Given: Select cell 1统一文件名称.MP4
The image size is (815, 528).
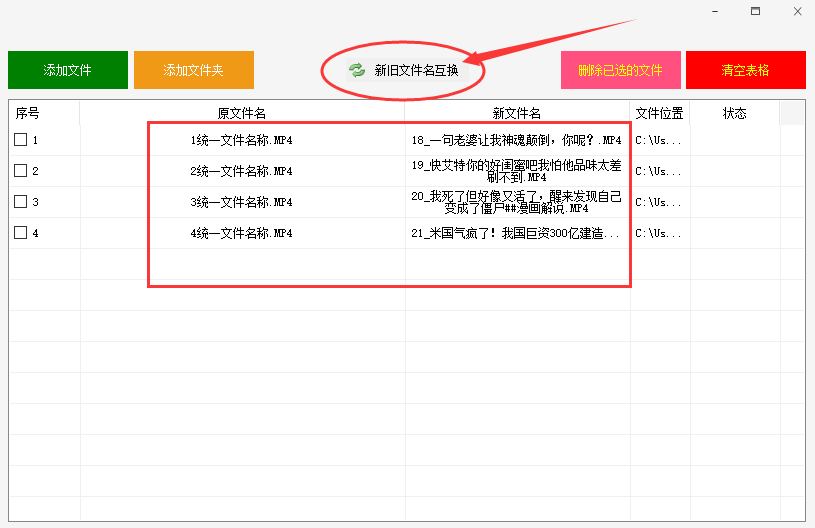Looking at the screenshot, I should (x=242, y=140).
